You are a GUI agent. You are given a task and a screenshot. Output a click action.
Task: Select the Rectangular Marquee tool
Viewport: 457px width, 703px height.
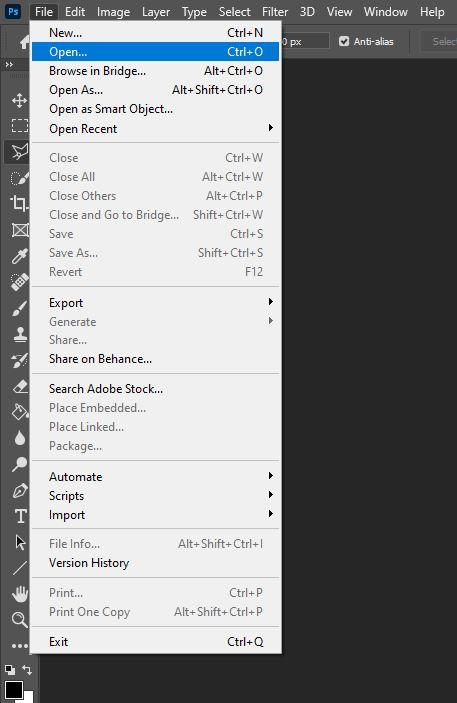pyautogui.click(x=19, y=126)
